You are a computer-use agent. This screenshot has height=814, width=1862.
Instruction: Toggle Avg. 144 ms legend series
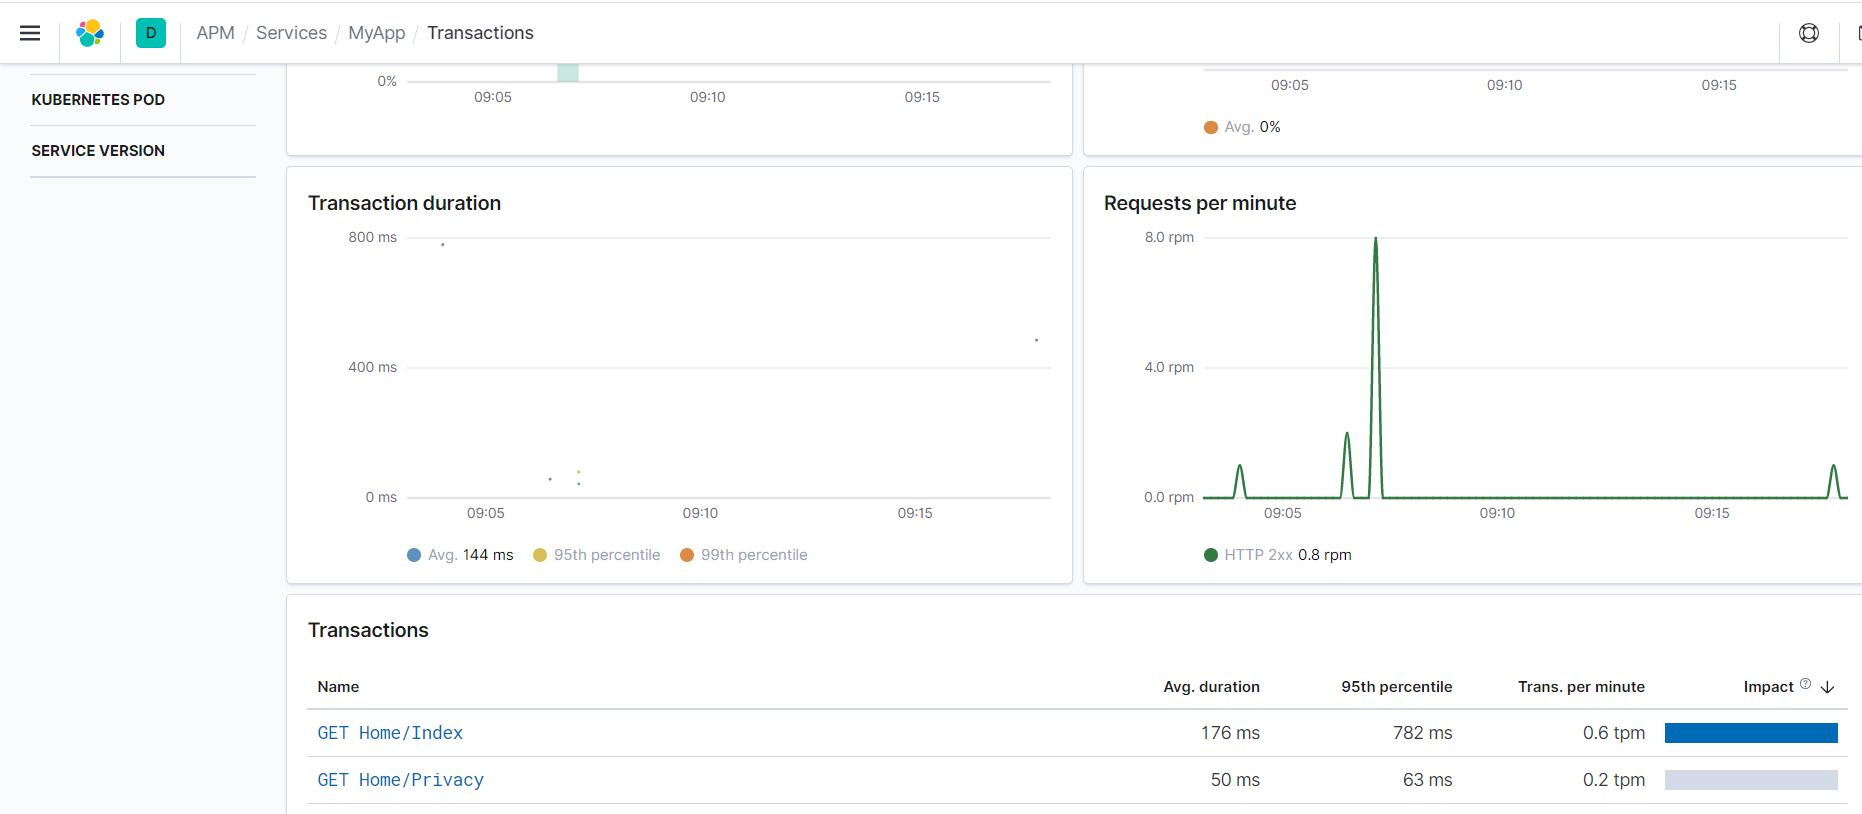pos(460,555)
